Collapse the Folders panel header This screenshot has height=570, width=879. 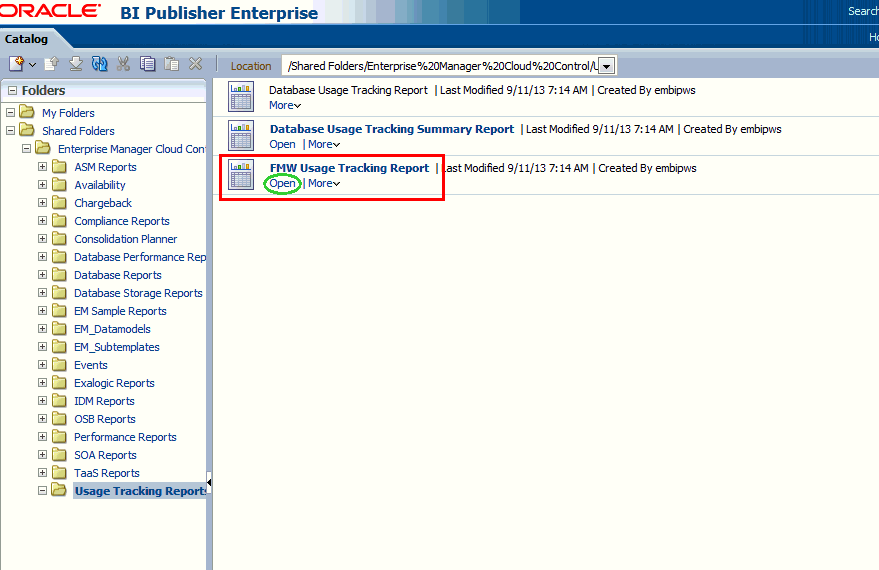(x=12, y=91)
